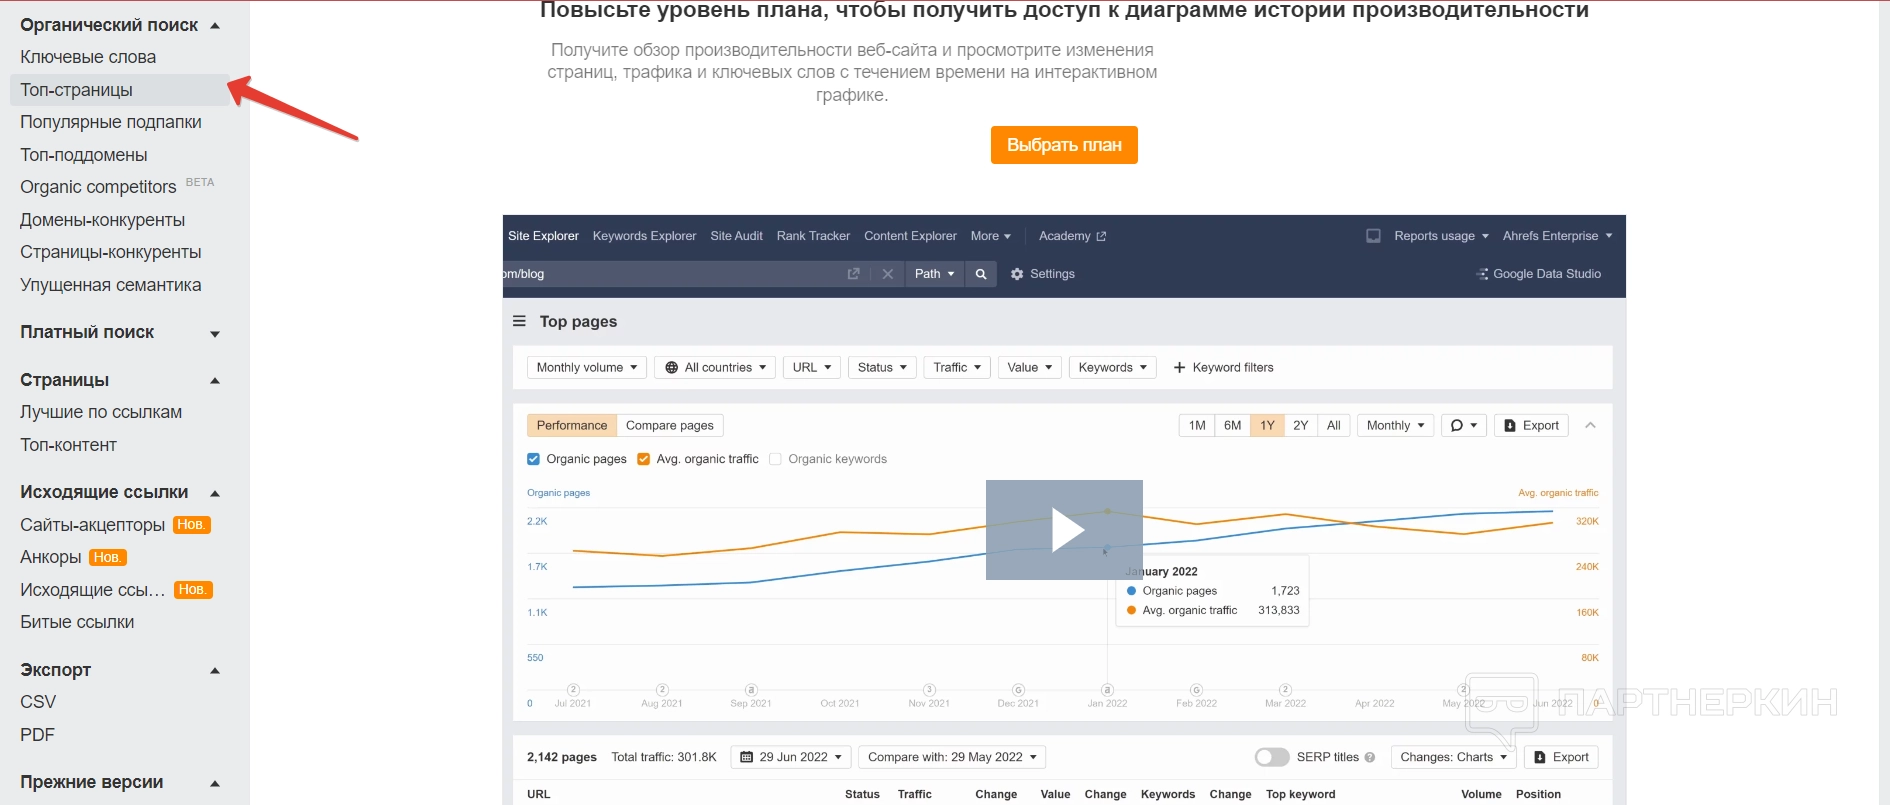Play the Top pages demo video
Viewport: 1890px width, 805px height.
coord(1064,530)
